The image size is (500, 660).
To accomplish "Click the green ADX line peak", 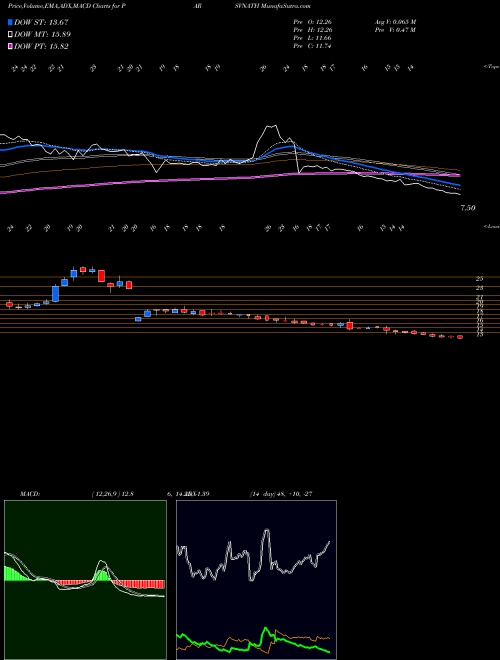I will (x=265, y=629).
